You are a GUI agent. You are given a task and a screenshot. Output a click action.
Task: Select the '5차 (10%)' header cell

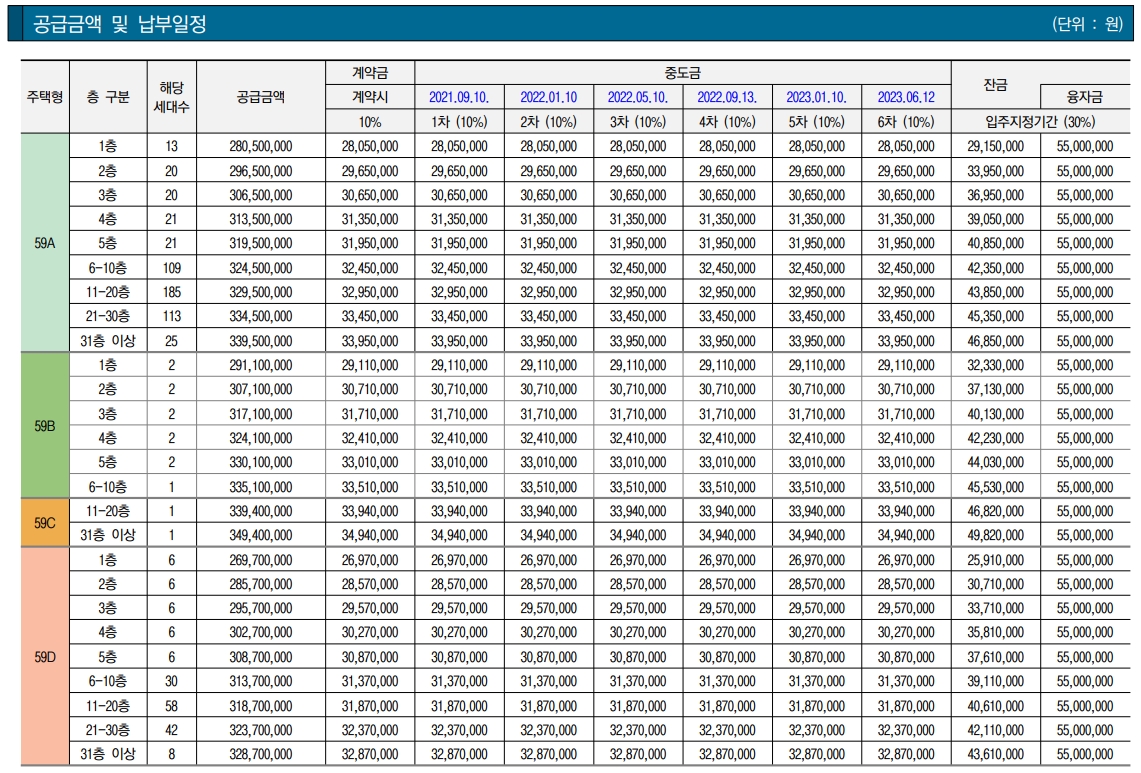816,122
